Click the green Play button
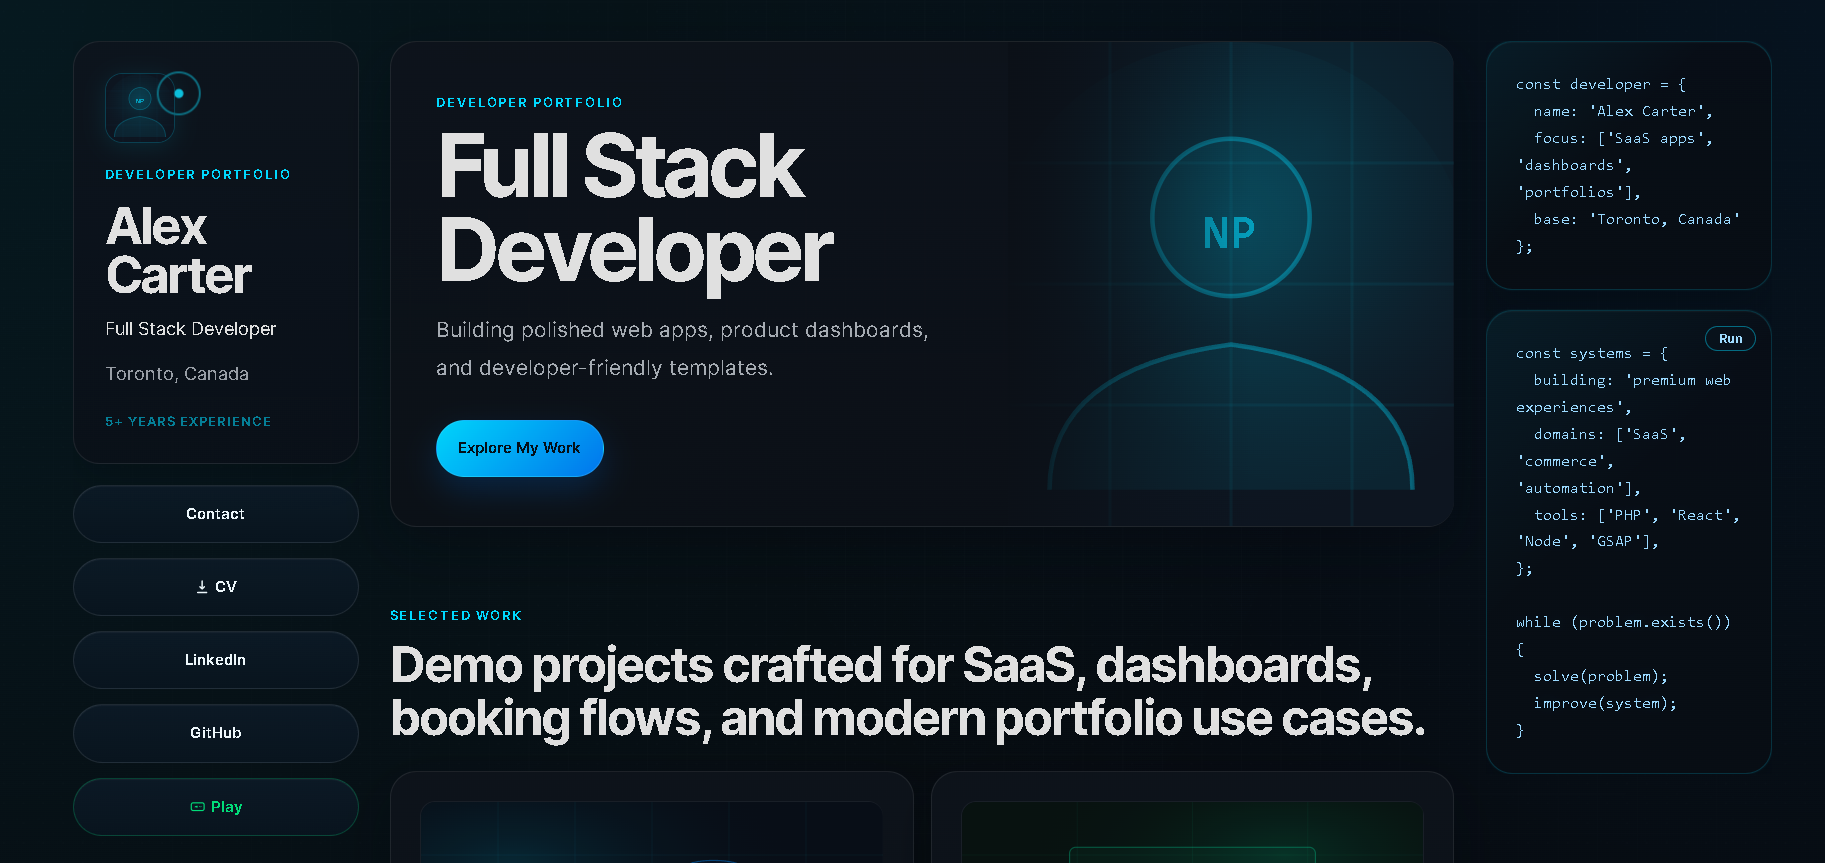 click(215, 807)
